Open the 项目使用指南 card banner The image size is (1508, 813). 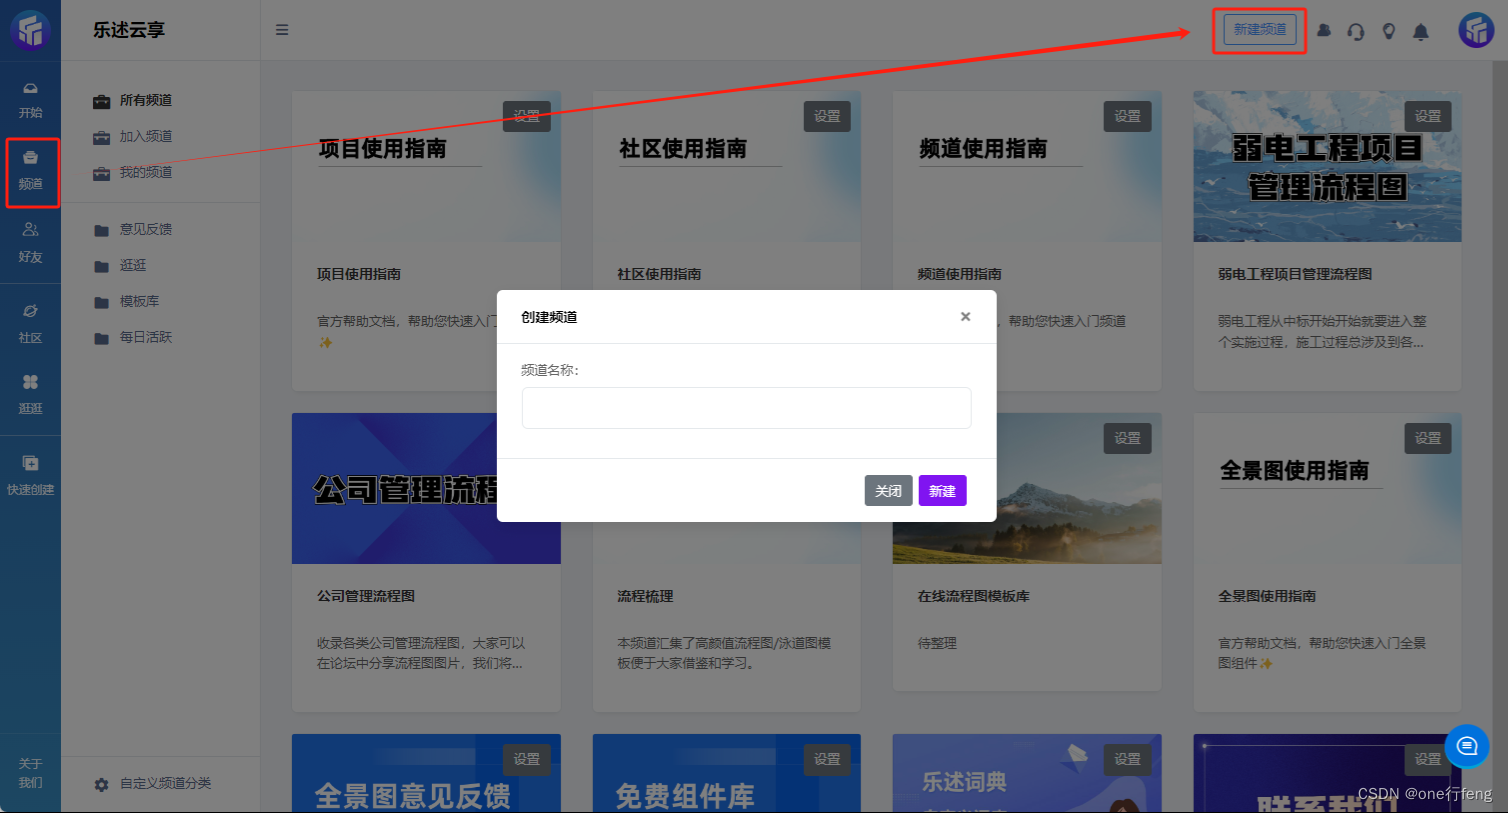pyautogui.click(x=426, y=167)
